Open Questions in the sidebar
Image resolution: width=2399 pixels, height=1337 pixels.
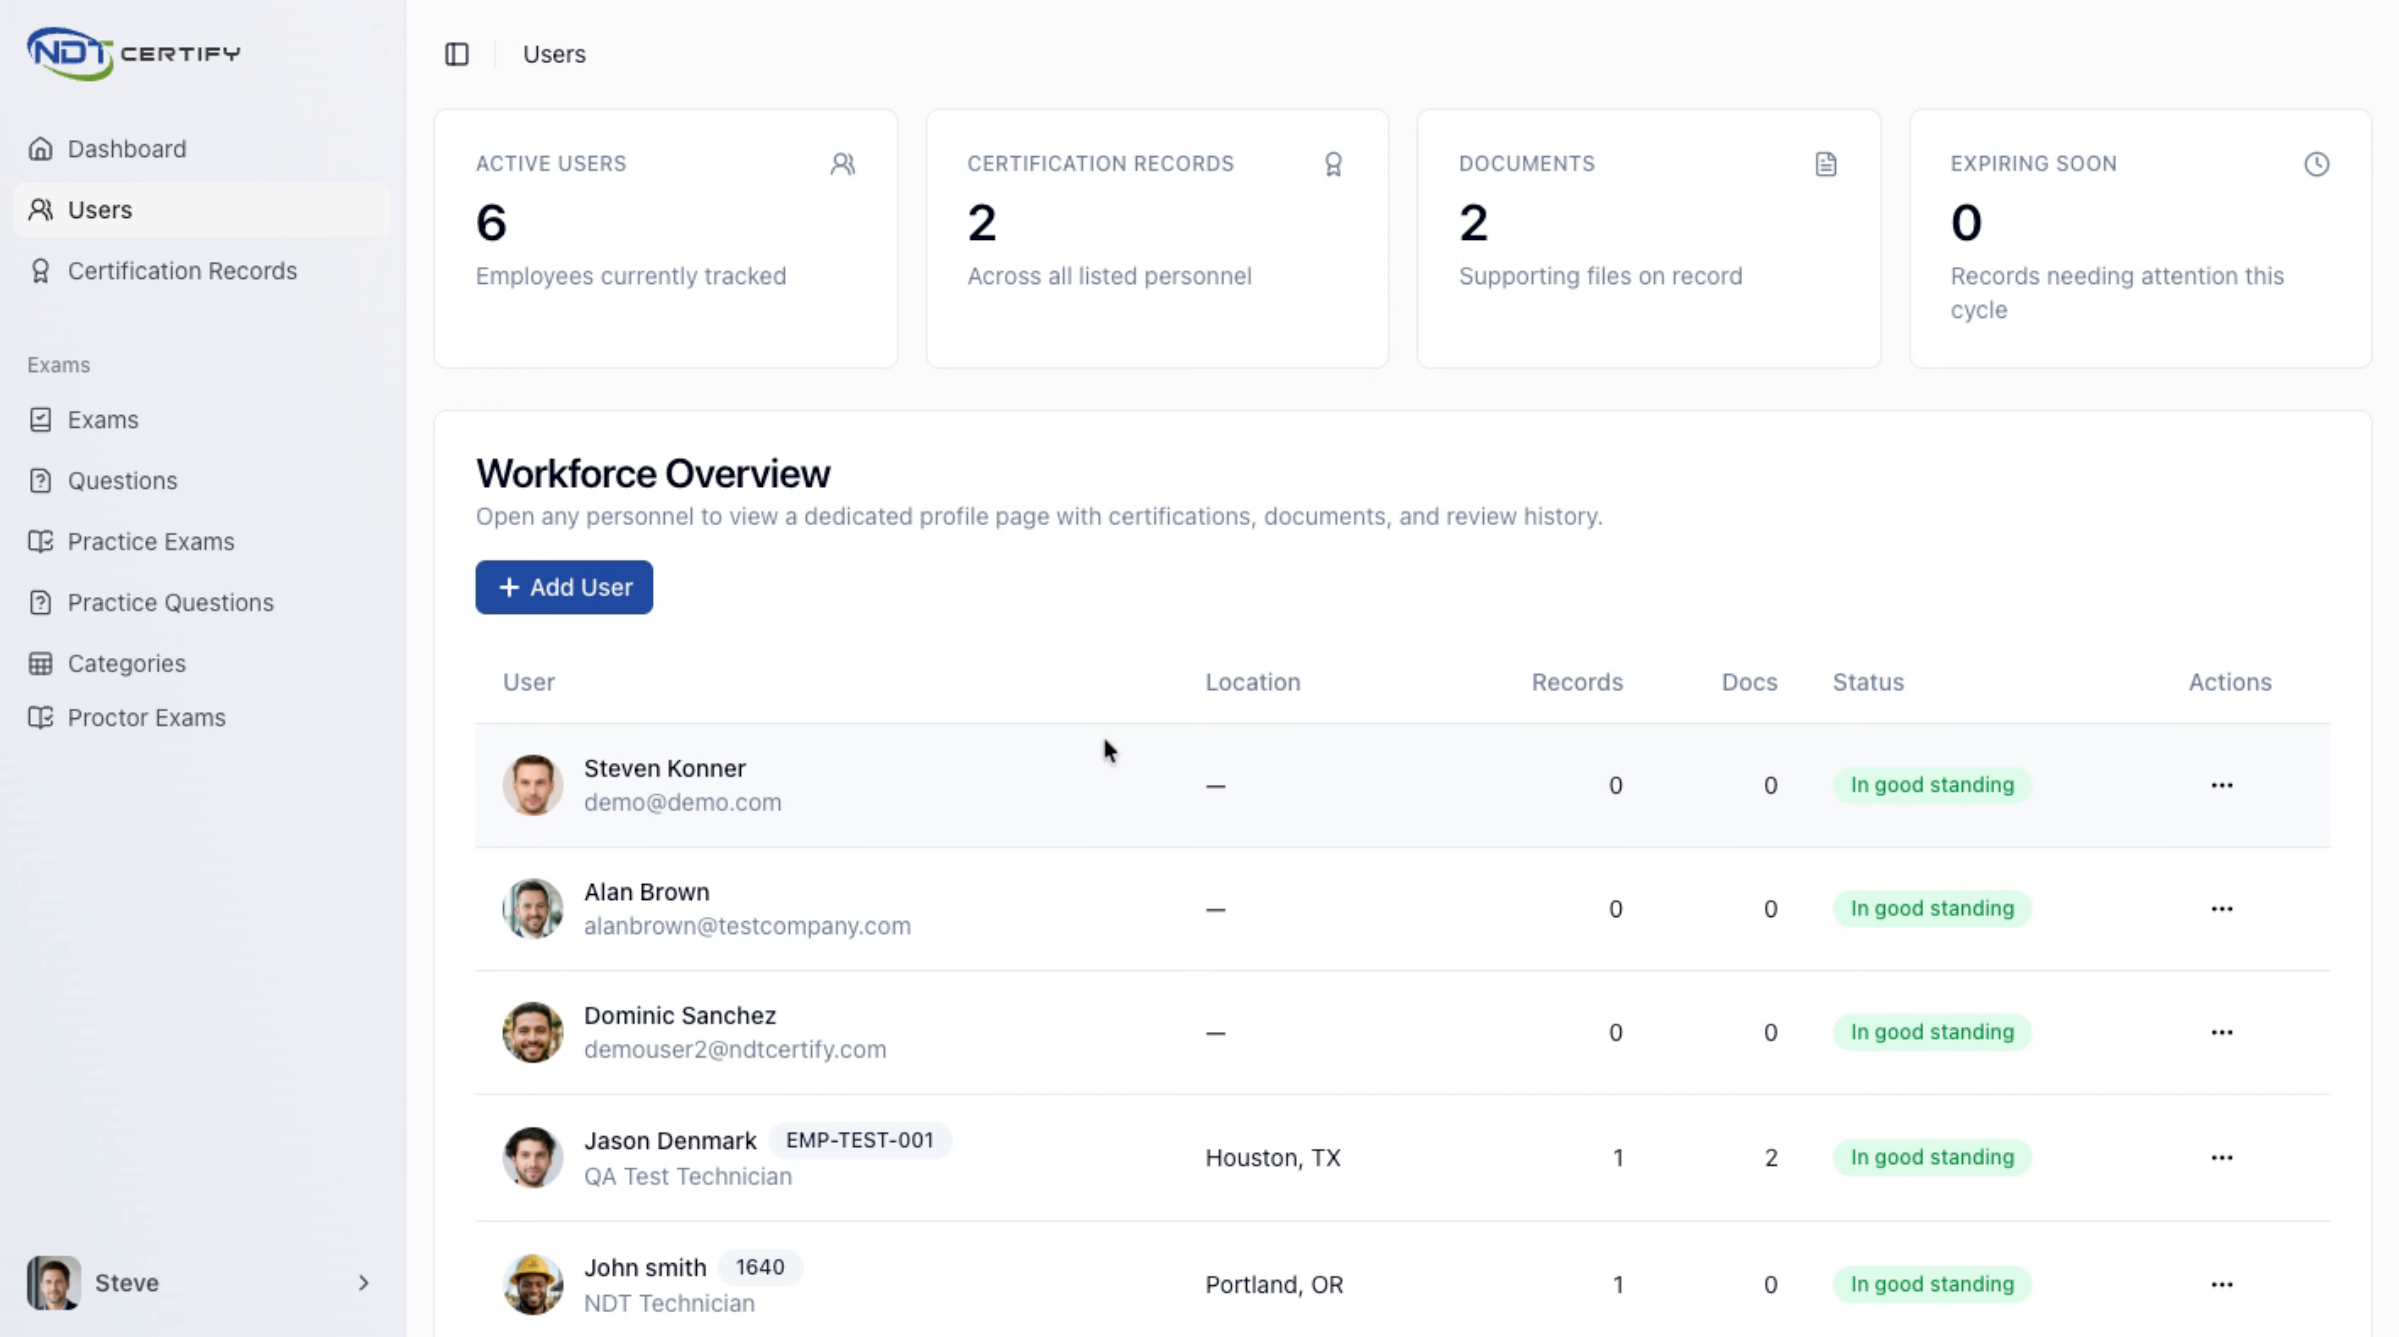click(202, 481)
